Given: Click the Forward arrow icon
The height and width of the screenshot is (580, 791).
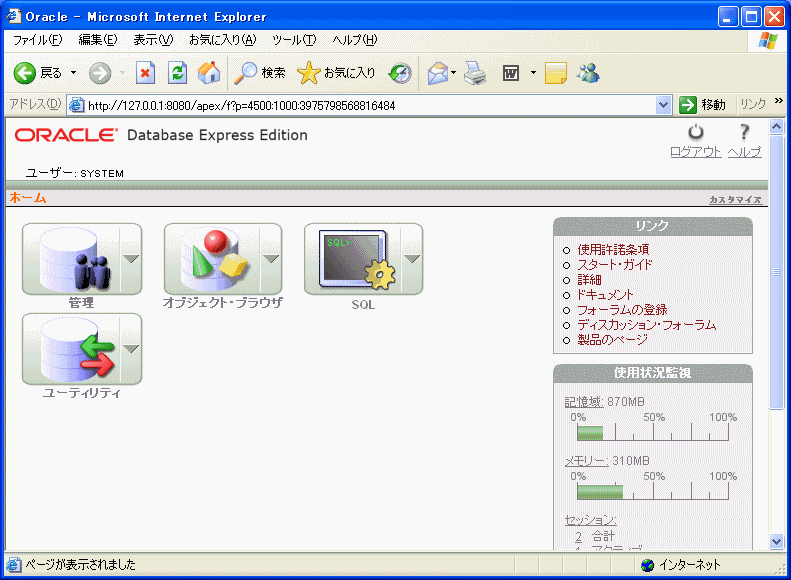Looking at the screenshot, I should 100,73.
